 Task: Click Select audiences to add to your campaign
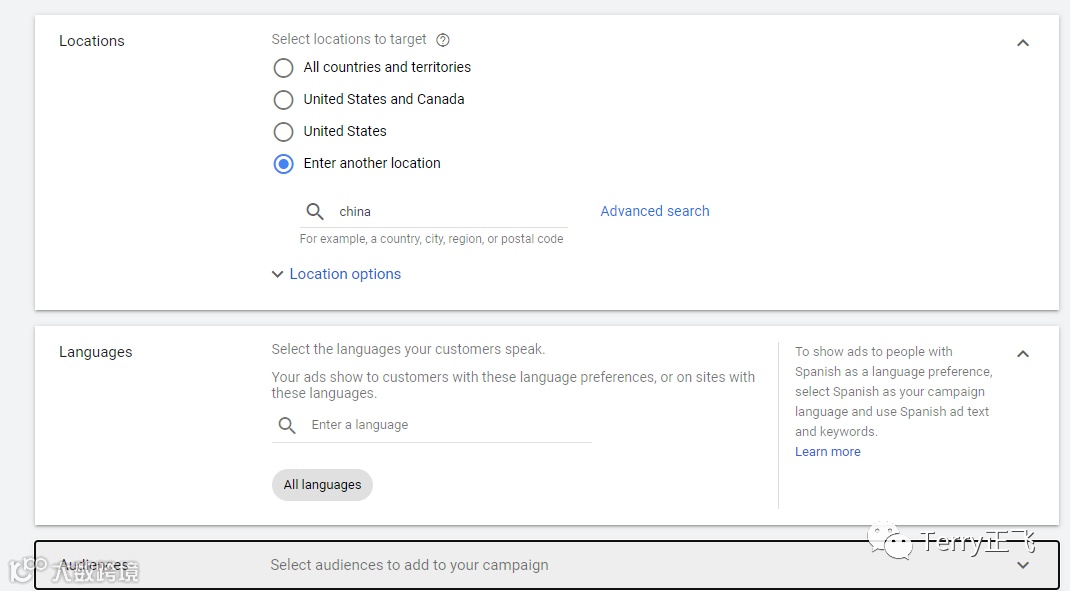click(409, 565)
